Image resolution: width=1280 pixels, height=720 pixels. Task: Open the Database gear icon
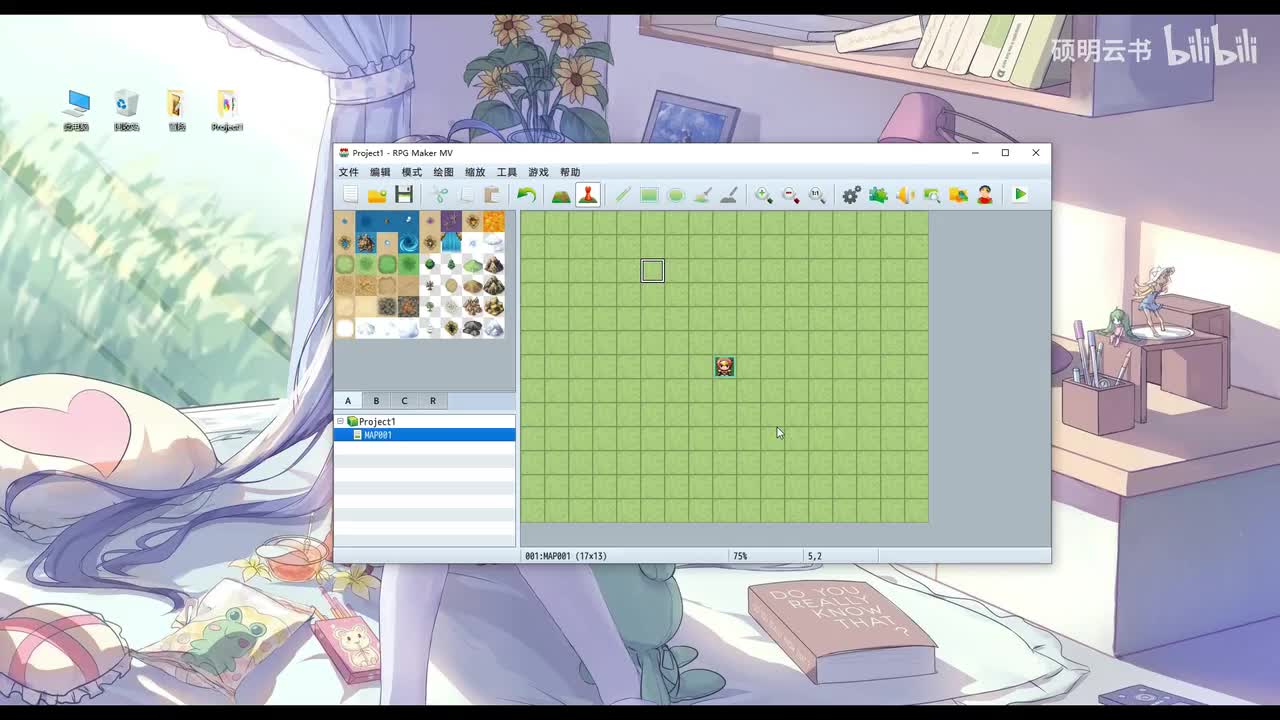(x=851, y=195)
